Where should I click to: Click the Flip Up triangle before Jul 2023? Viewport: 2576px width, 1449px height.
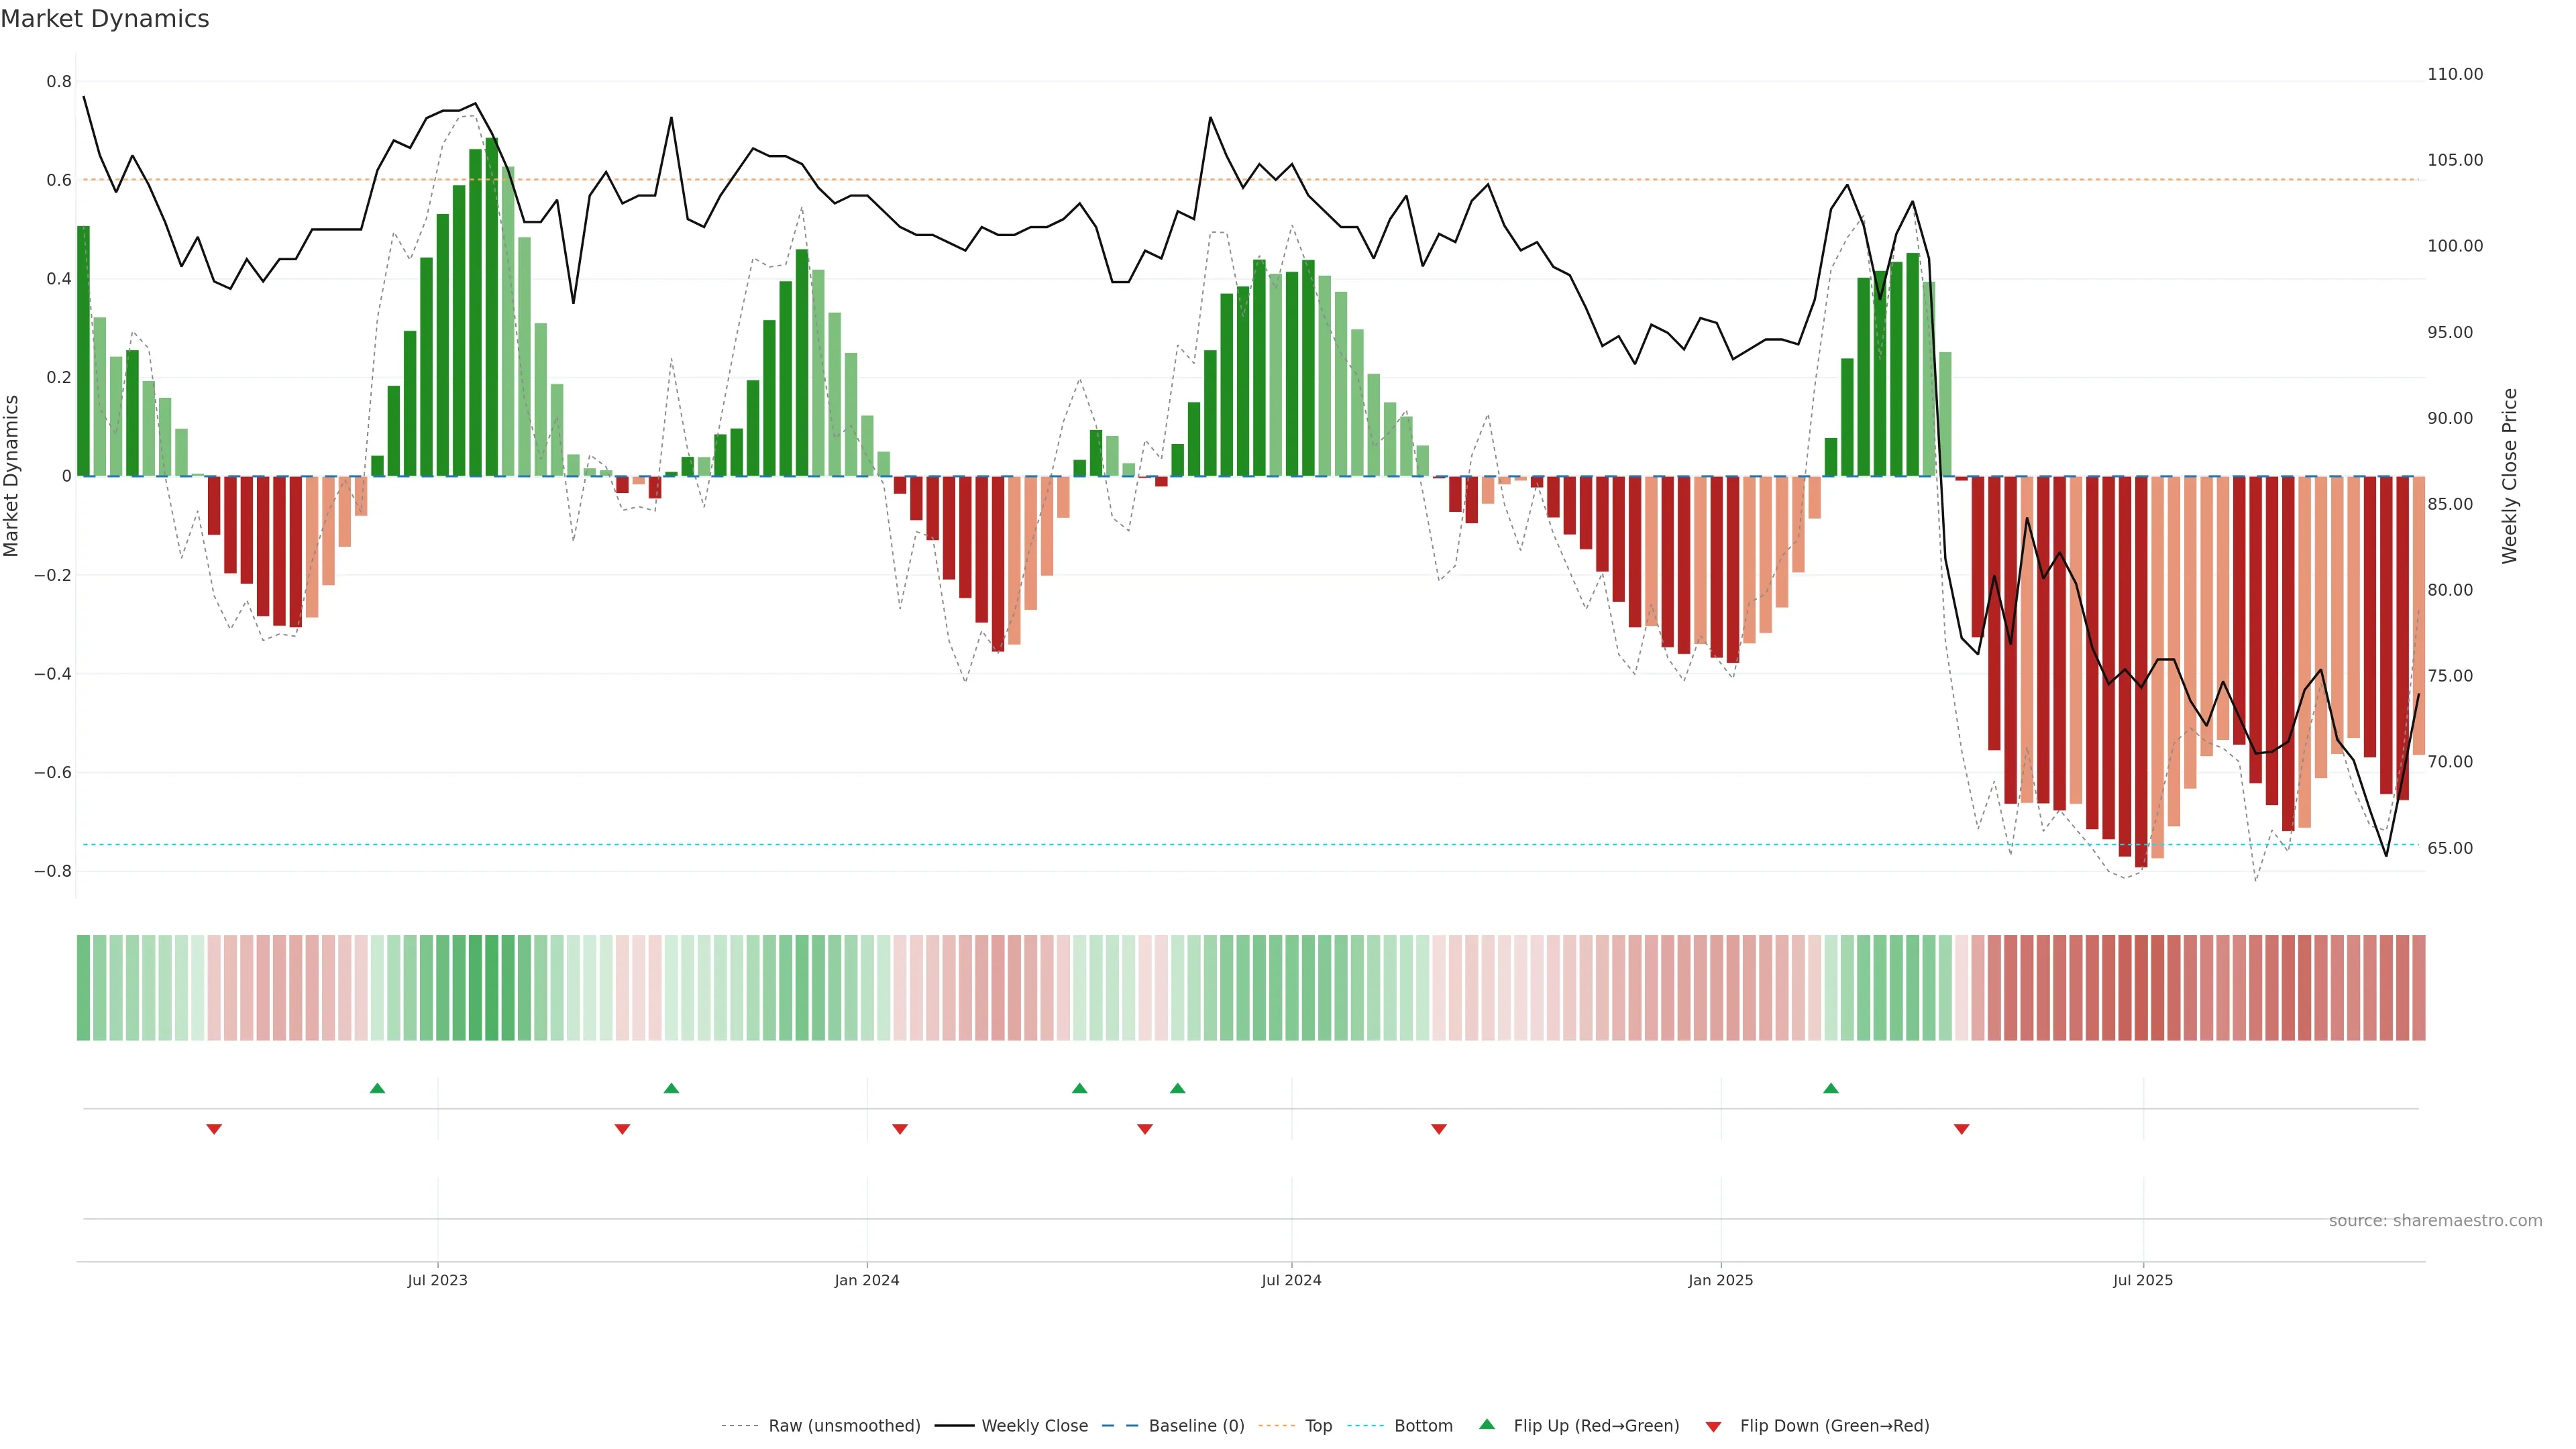pyautogui.click(x=377, y=1088)
